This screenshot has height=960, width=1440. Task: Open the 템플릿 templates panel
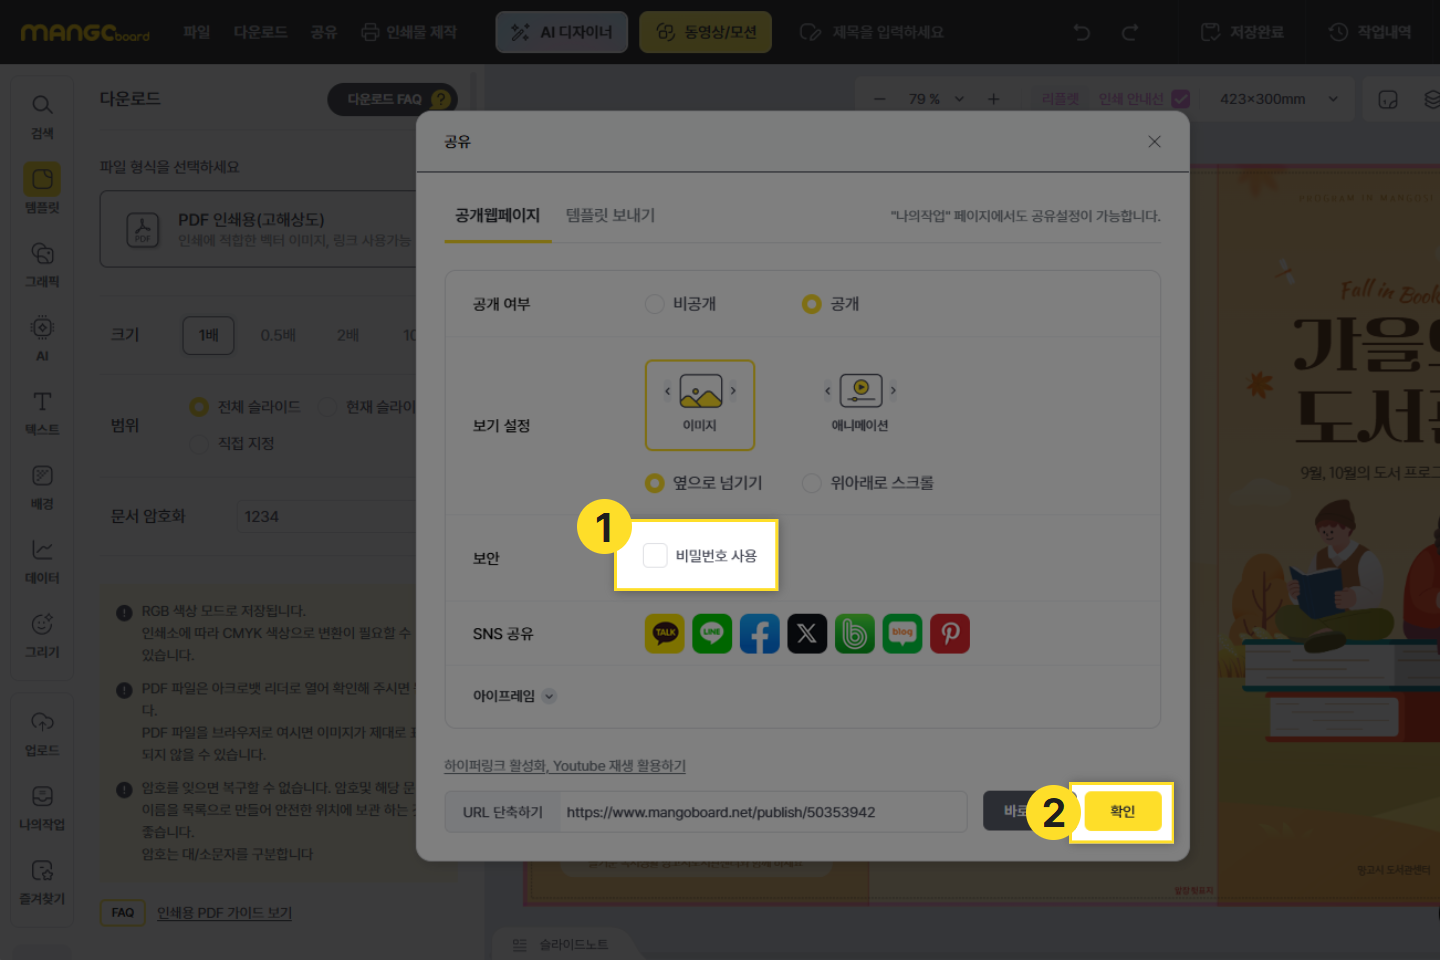[42, 189]
